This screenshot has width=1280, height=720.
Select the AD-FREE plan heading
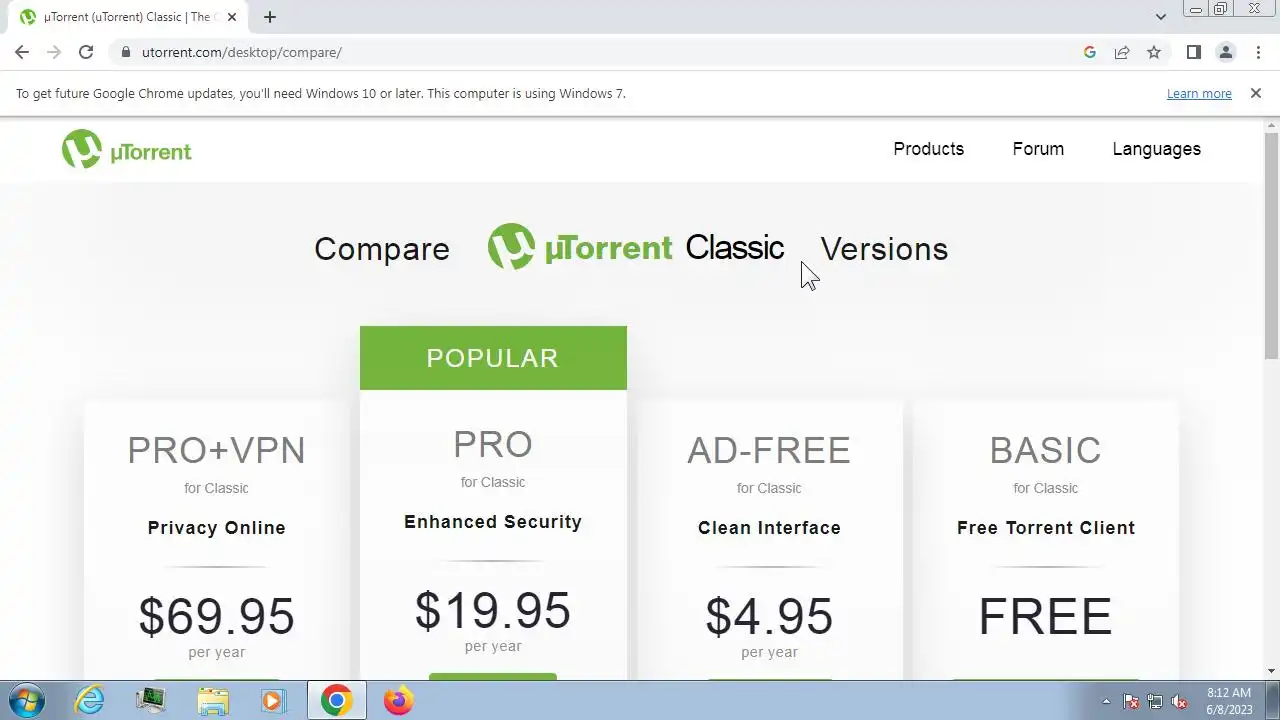tap(769, 450)
